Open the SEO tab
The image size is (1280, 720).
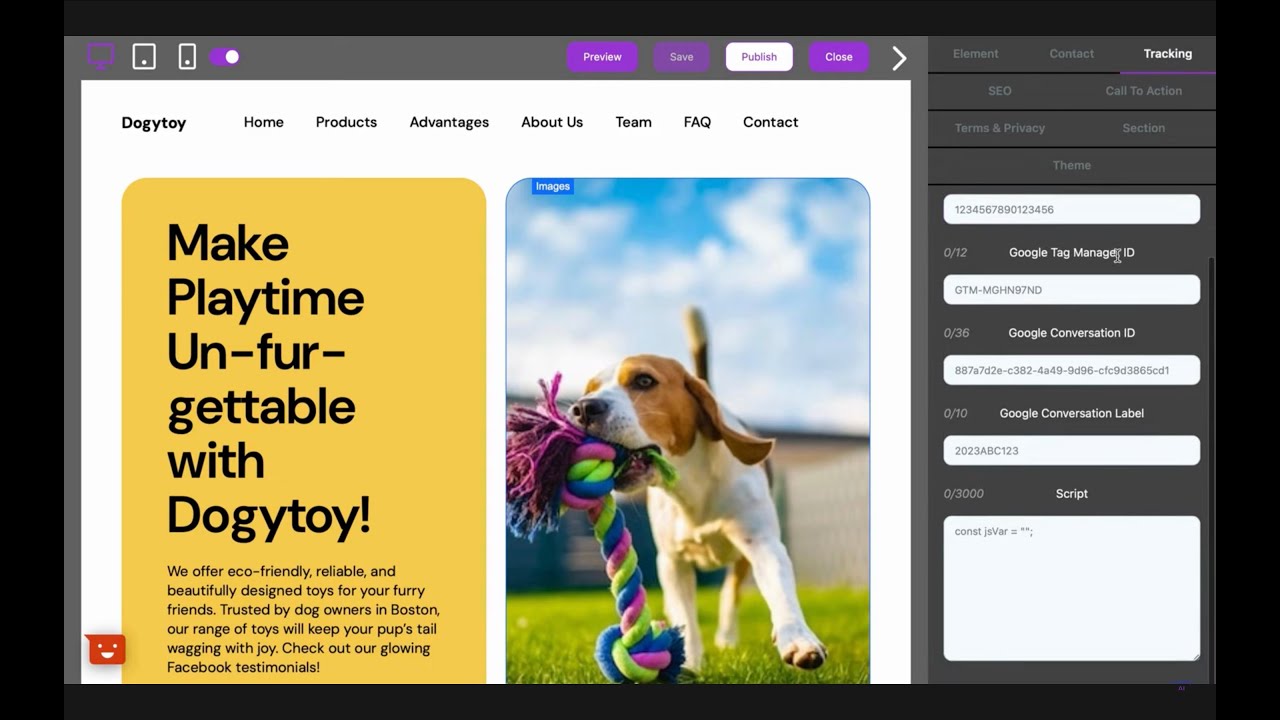coord(1000,91)
